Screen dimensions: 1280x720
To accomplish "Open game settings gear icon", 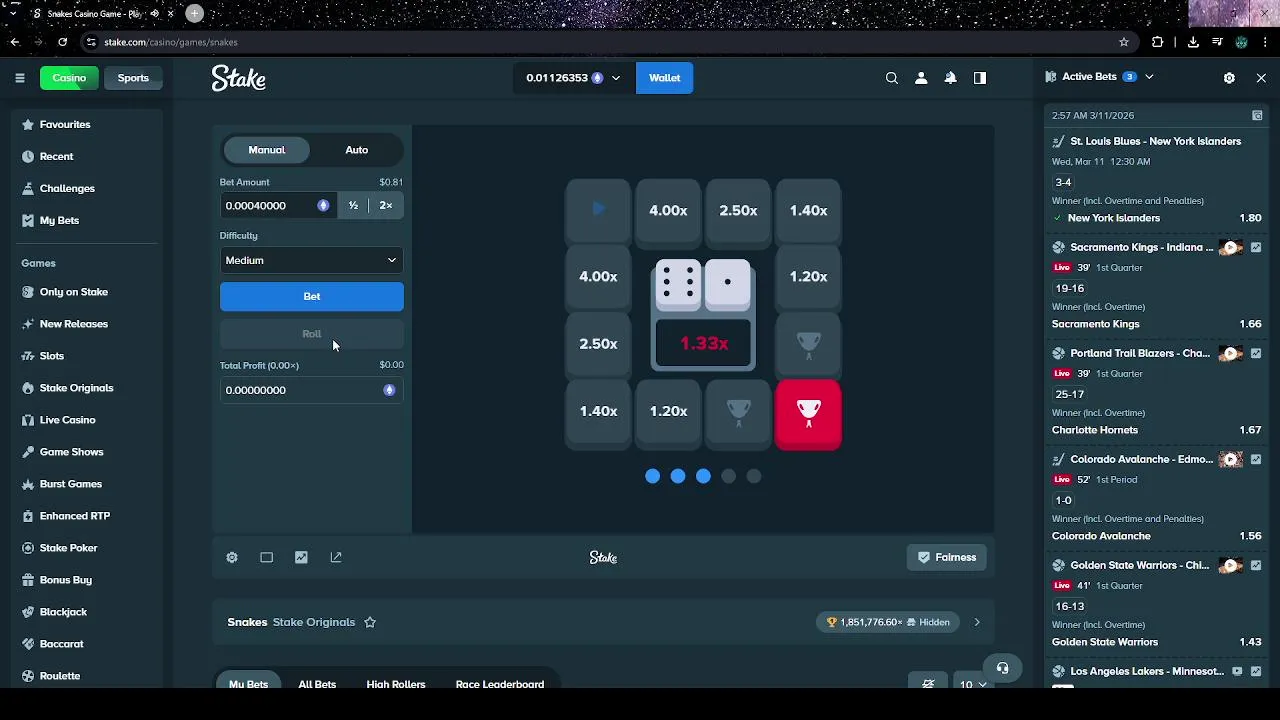I will pos(232,558).
